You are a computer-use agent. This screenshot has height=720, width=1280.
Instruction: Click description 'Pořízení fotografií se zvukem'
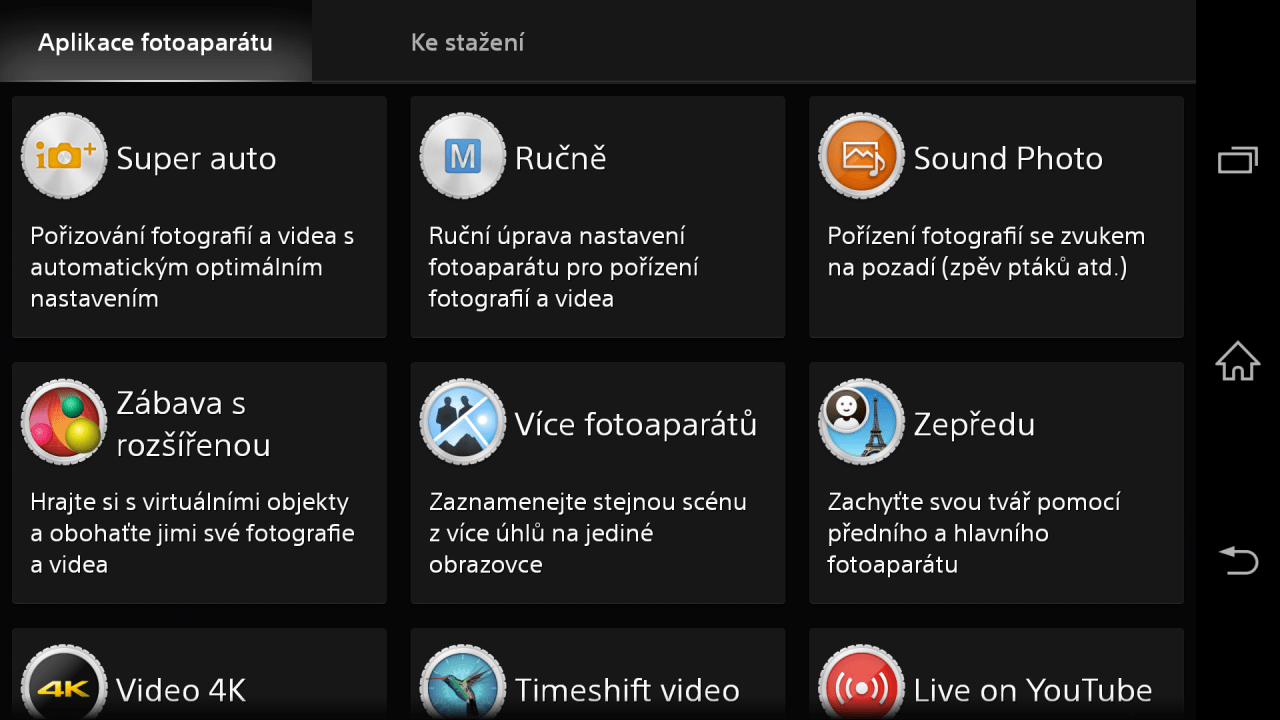coord(986,237)
